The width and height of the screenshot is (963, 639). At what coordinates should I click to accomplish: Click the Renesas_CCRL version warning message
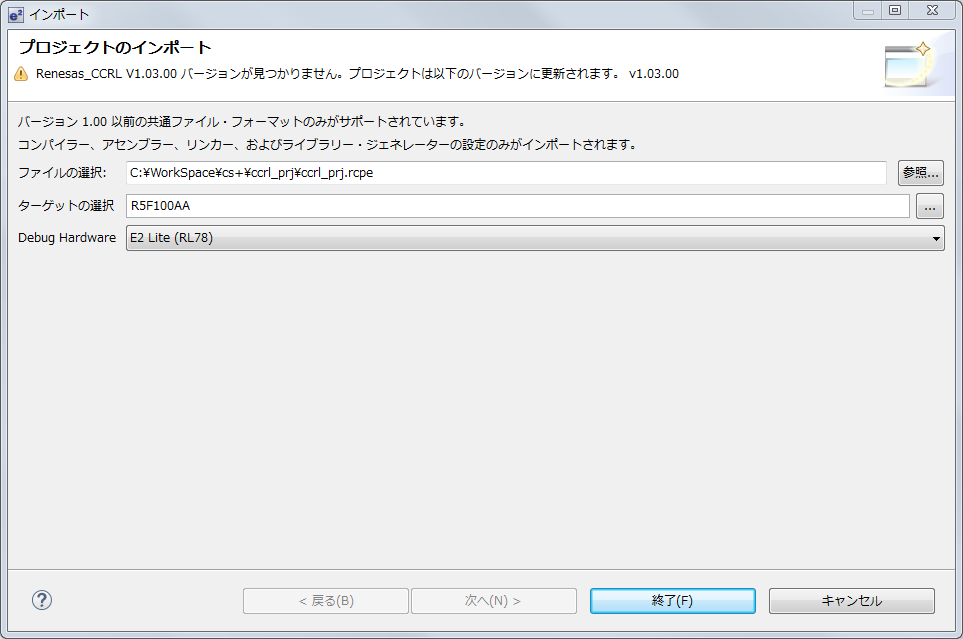click(x=357, y=74)
